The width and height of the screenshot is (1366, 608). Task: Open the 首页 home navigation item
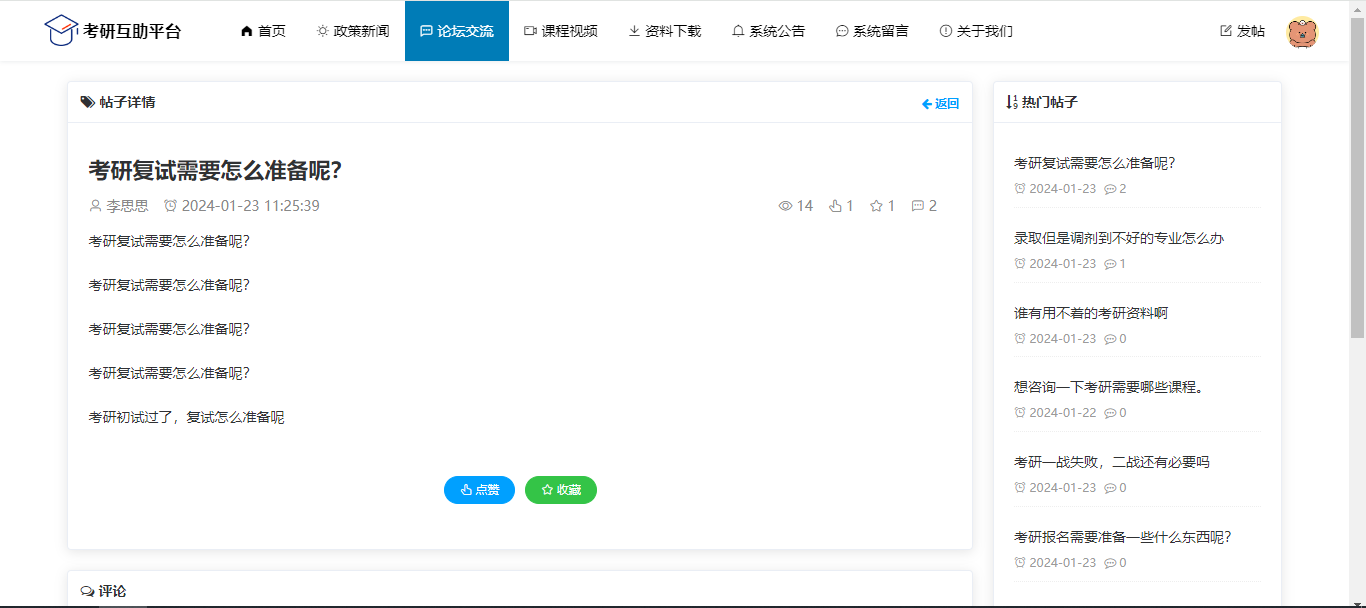tap(263, 31)
